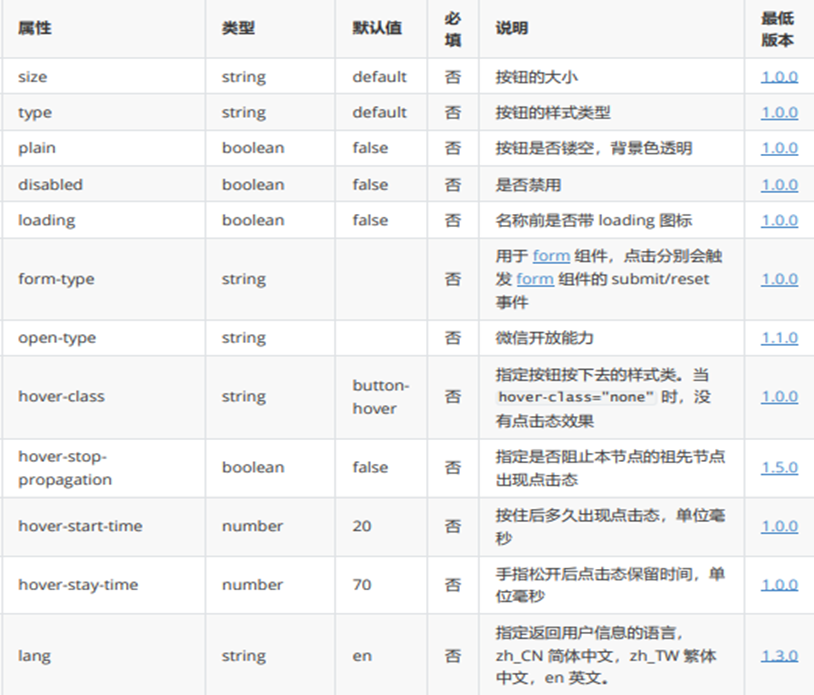
Task: Open the 1.0.0 version link in type row
Action: 779,113
